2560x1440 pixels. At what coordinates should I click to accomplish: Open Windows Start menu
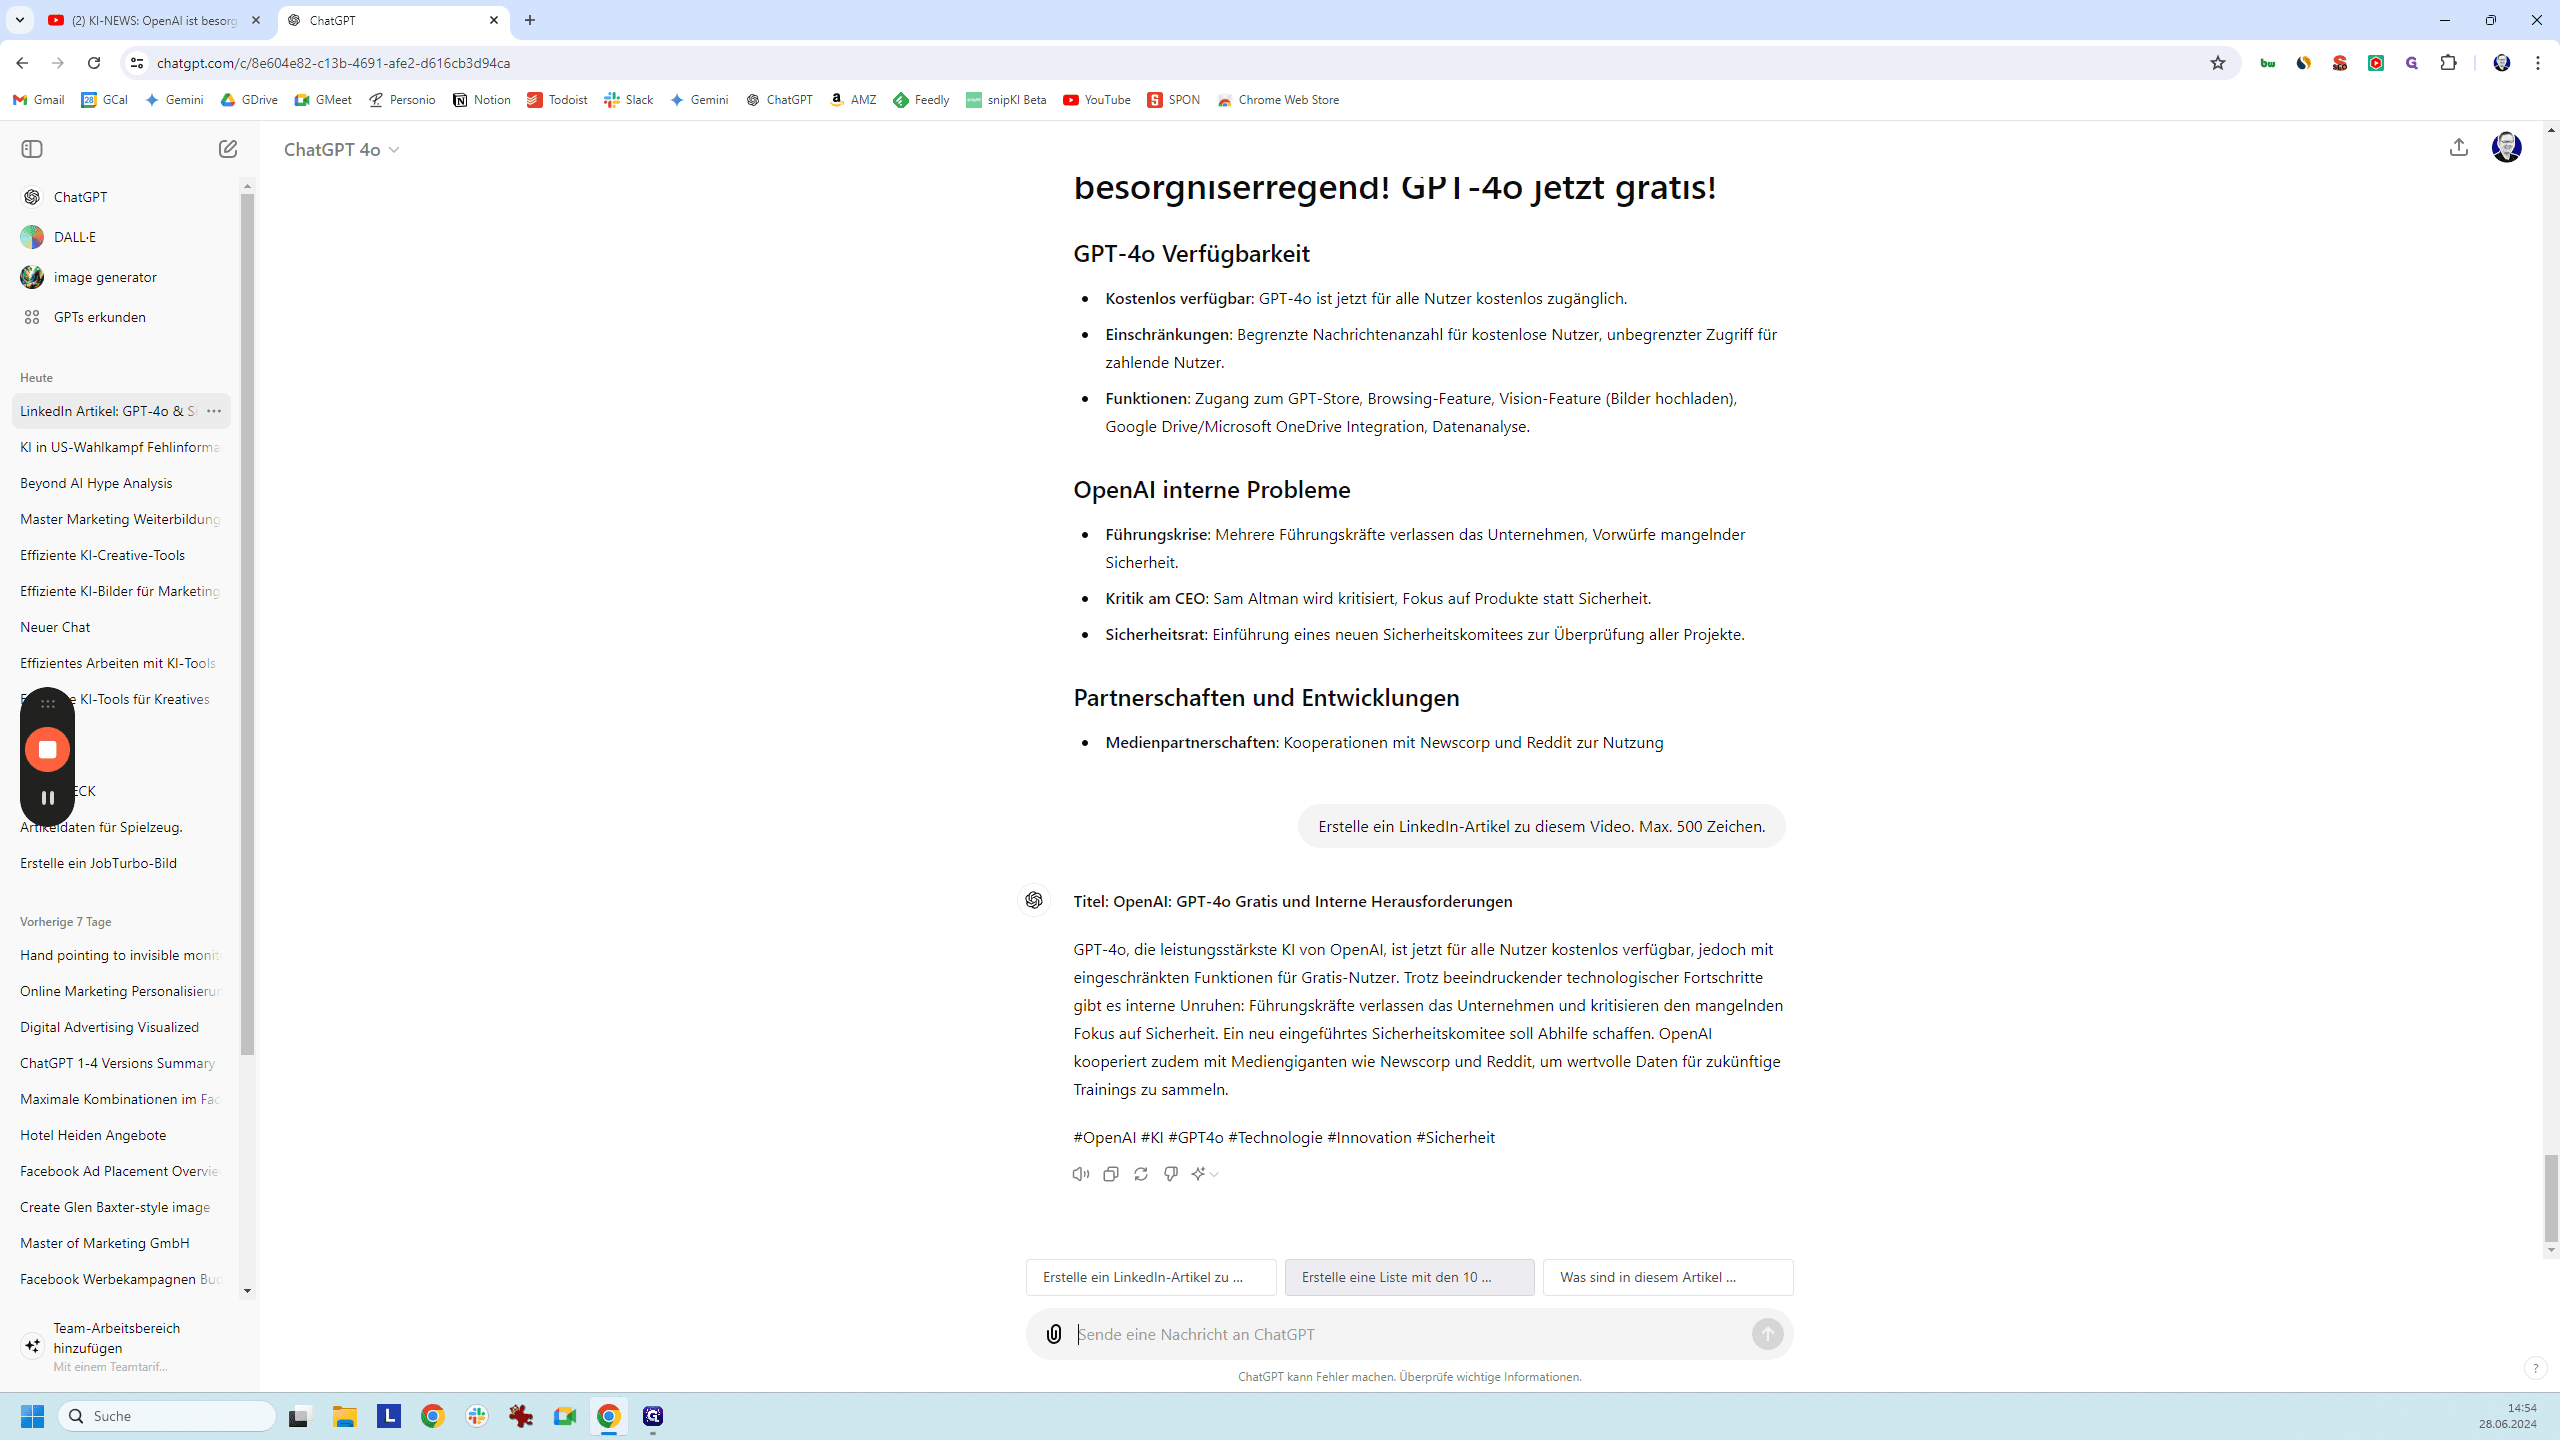pyautogui.click(x=32, y=1416)
